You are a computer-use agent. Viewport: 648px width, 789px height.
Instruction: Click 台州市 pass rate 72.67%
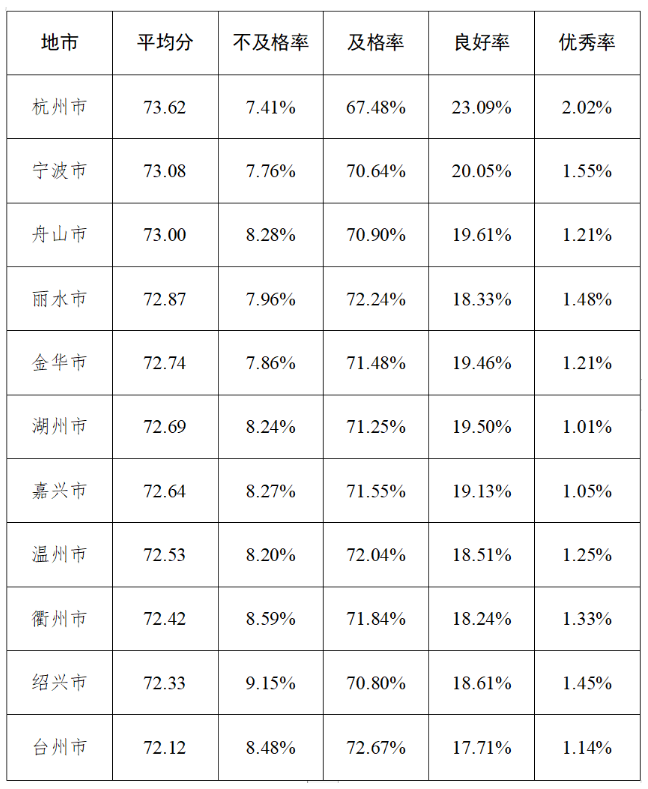[x=376, y=747]
